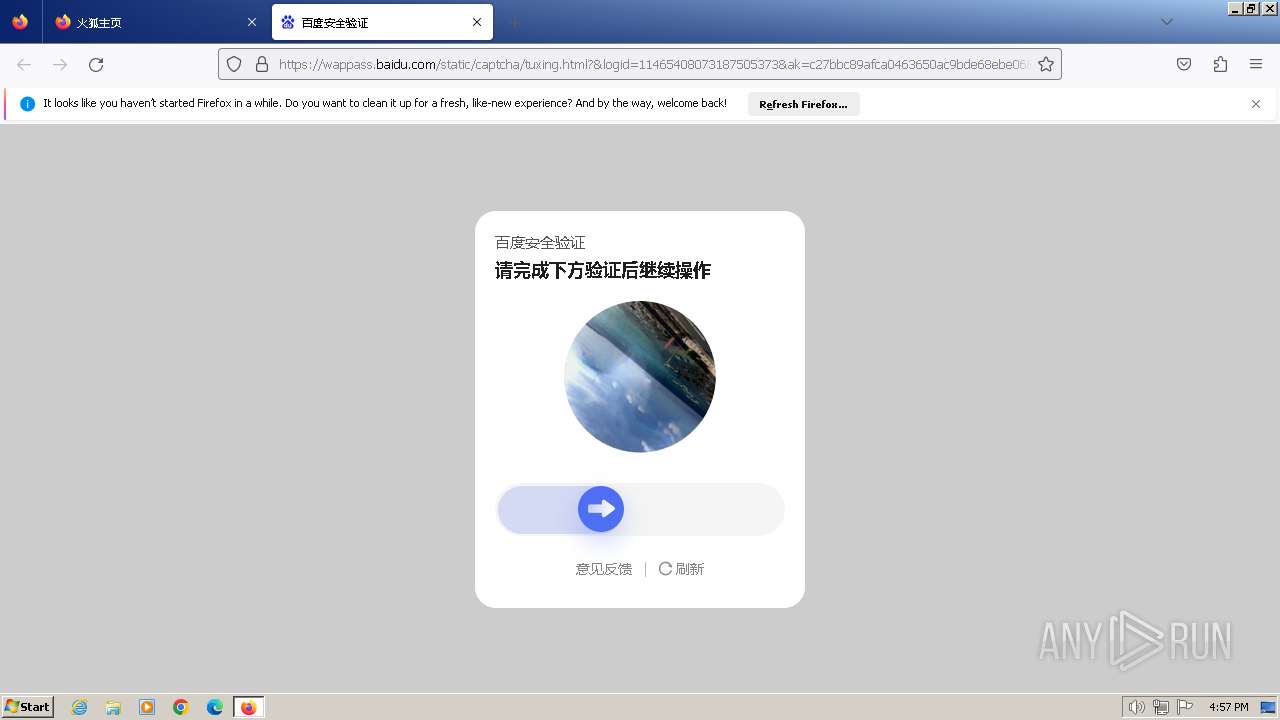Screen dimensions: 1280x720
Task: Click the show desktop tray icon
Action: (1268, 707)
